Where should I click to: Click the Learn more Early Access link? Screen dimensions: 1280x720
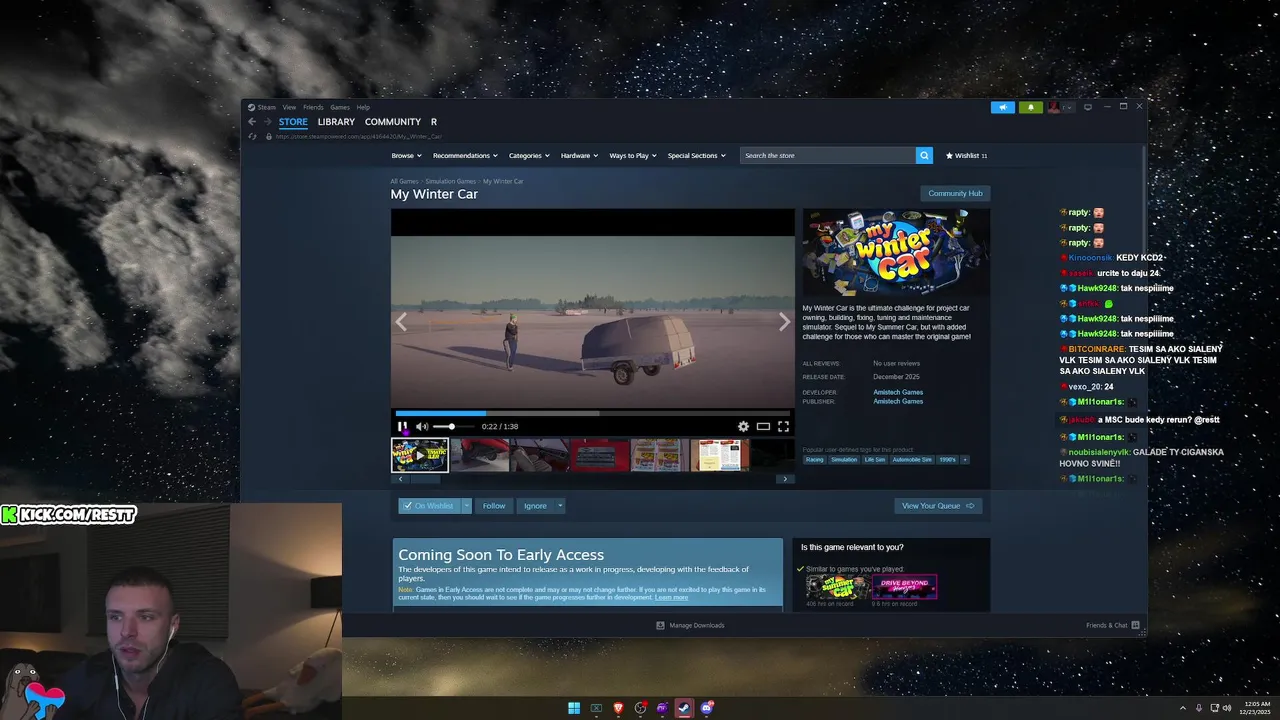pos(671,597)
